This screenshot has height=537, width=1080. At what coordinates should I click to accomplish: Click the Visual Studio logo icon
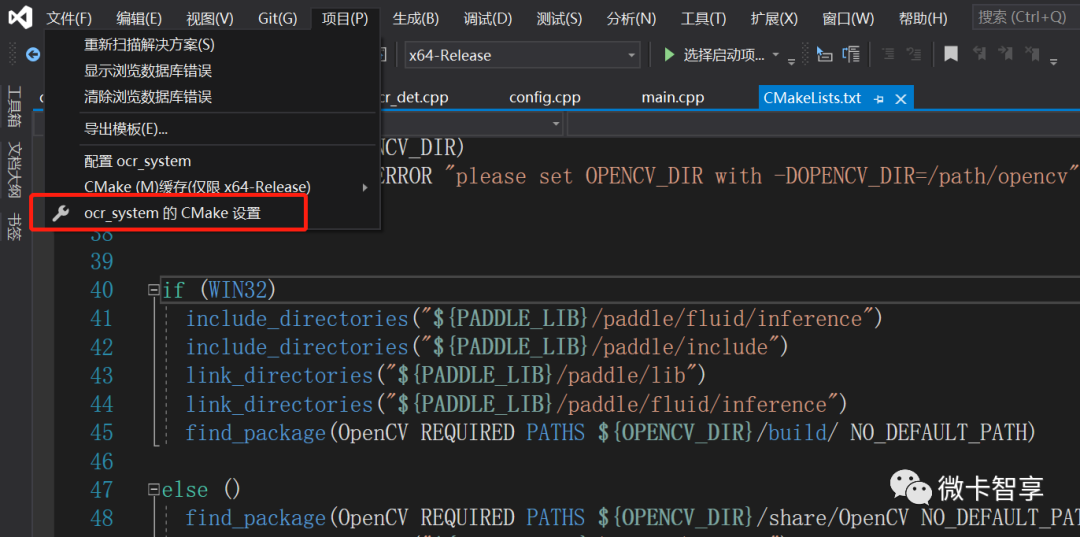coord(20,18)
